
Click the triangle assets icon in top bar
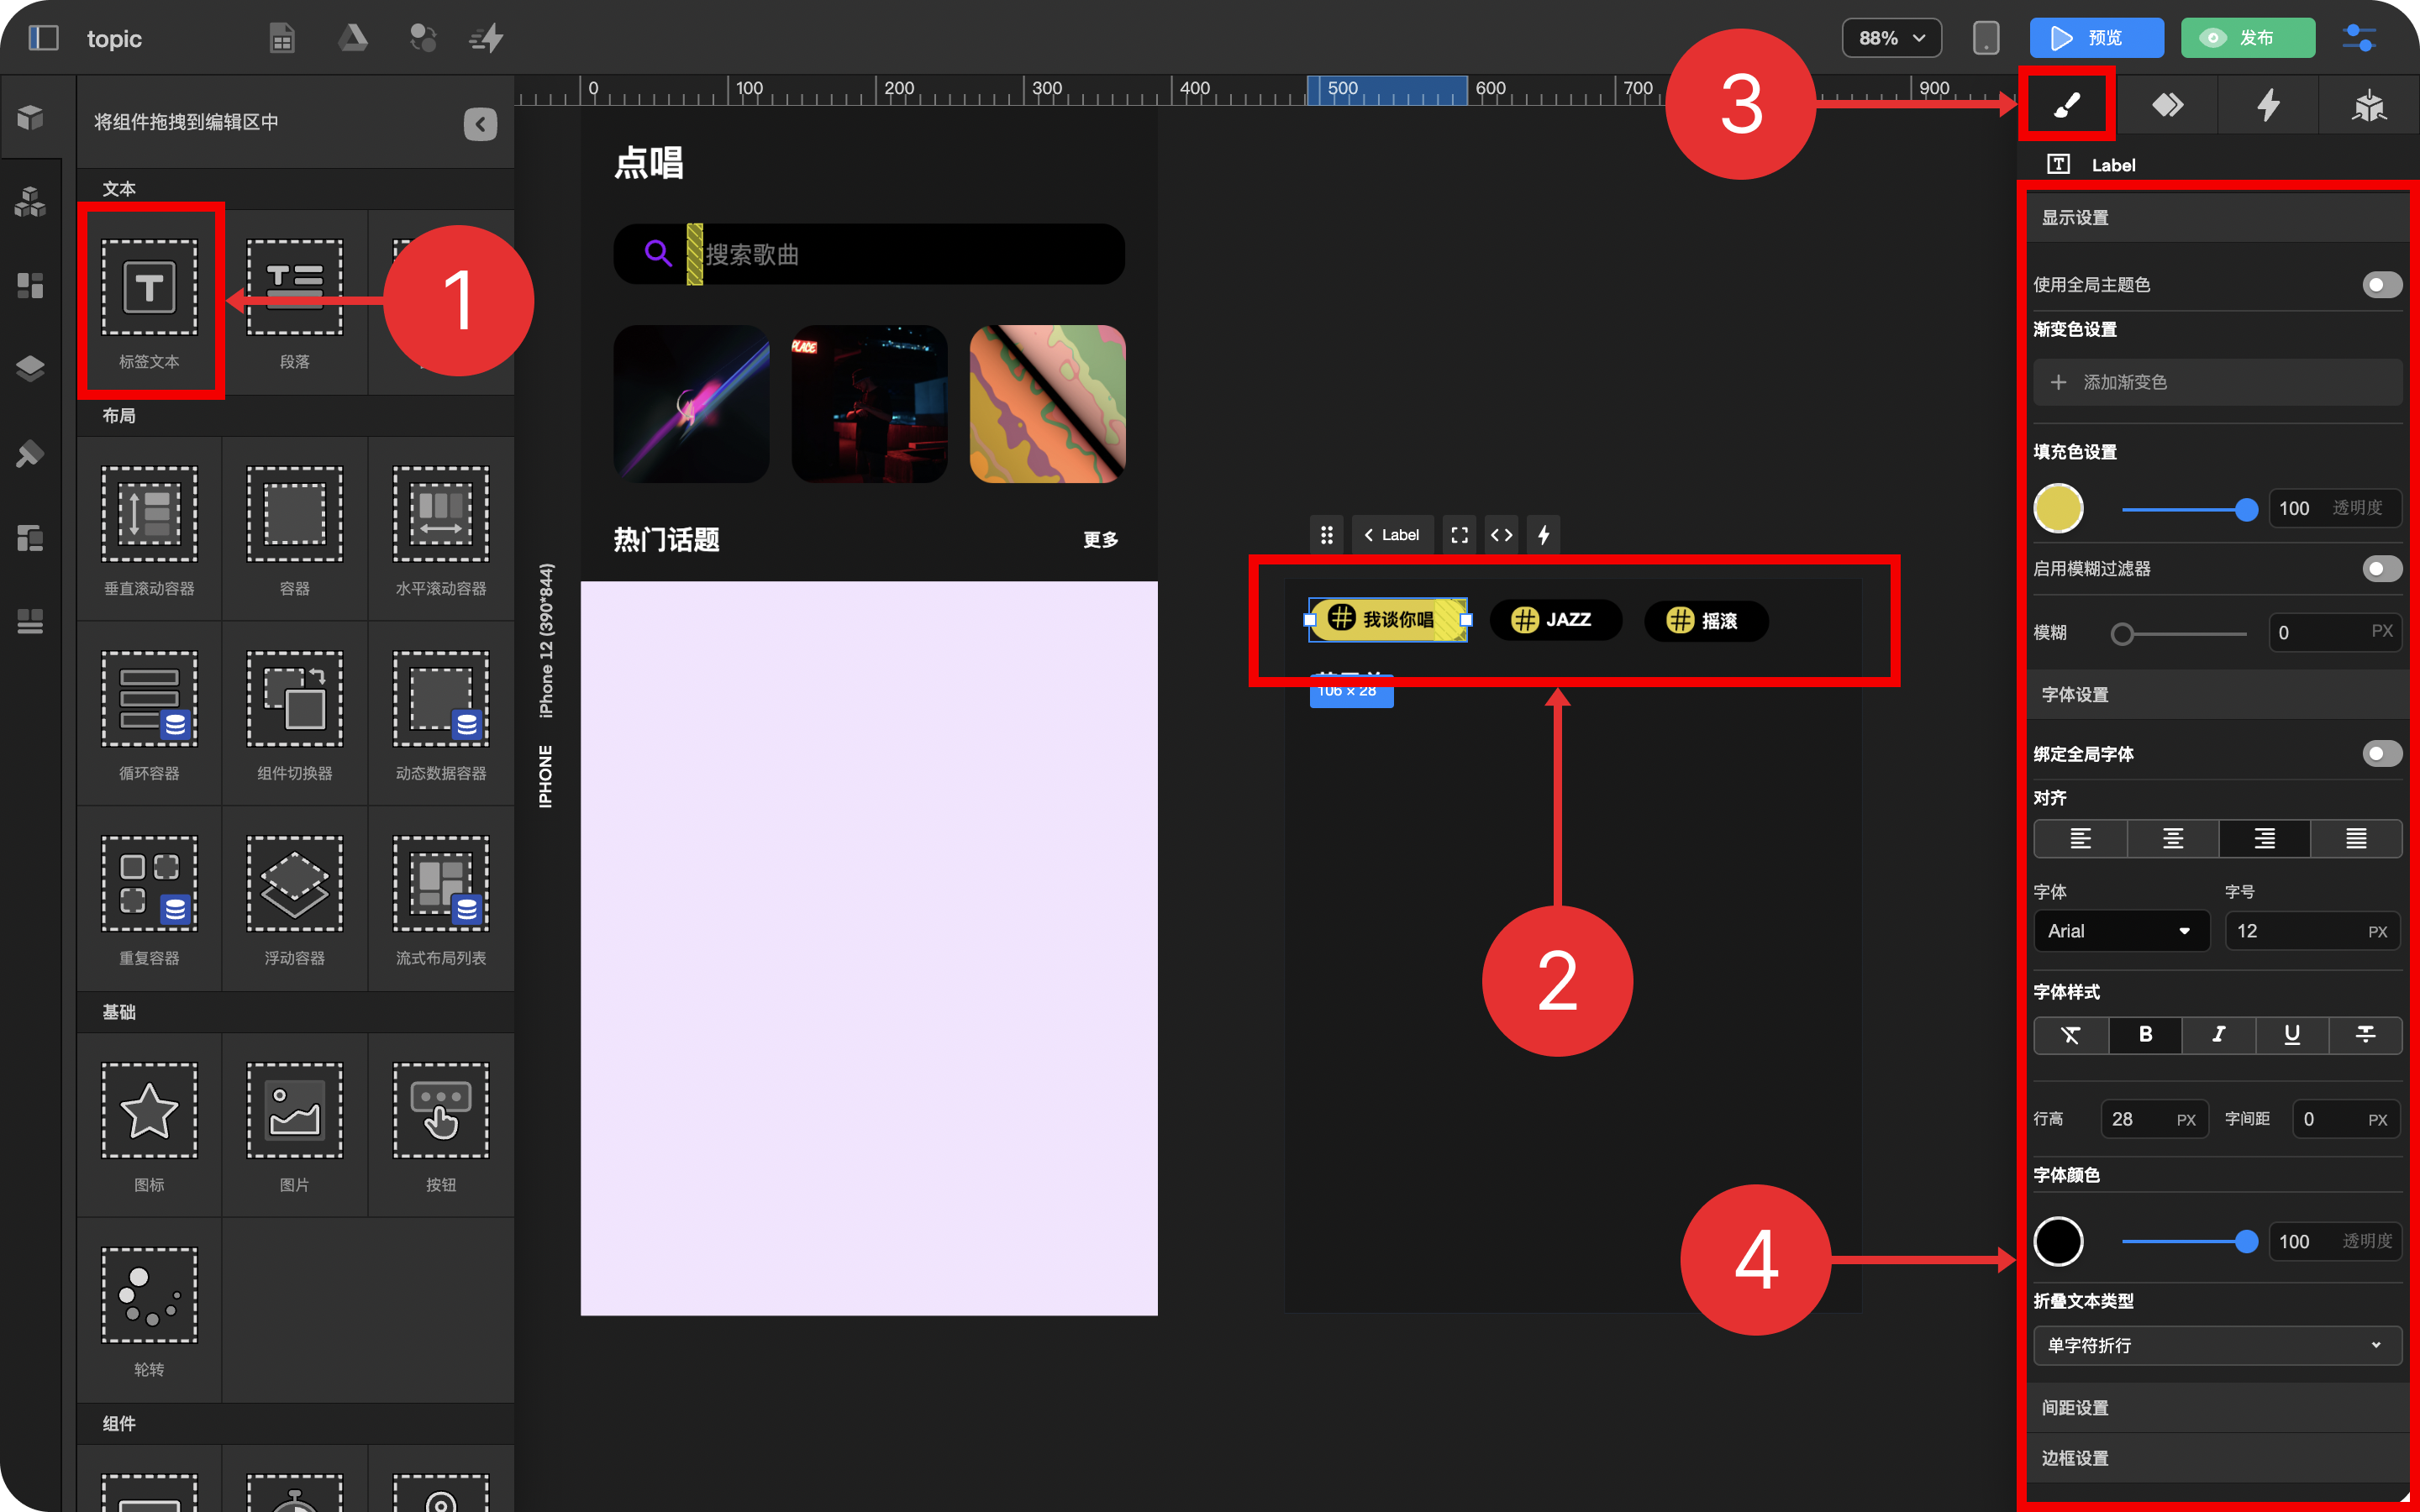353,38
